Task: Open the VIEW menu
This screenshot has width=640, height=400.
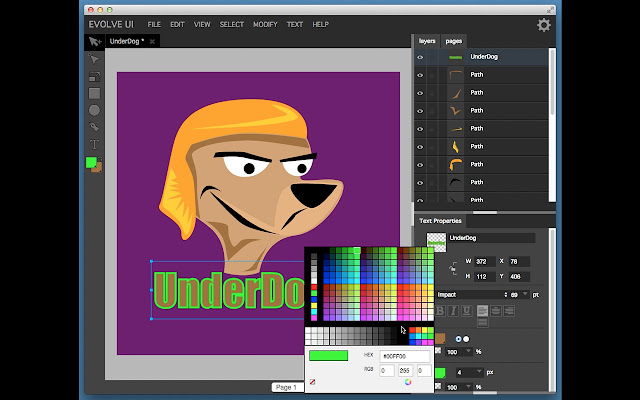Action: pyautogui.click(x=202, y=24)
